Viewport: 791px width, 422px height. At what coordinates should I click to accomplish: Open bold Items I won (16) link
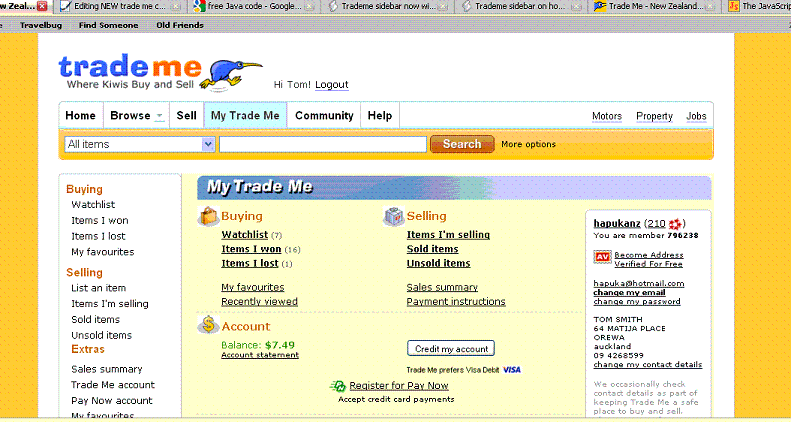point(251,249)
